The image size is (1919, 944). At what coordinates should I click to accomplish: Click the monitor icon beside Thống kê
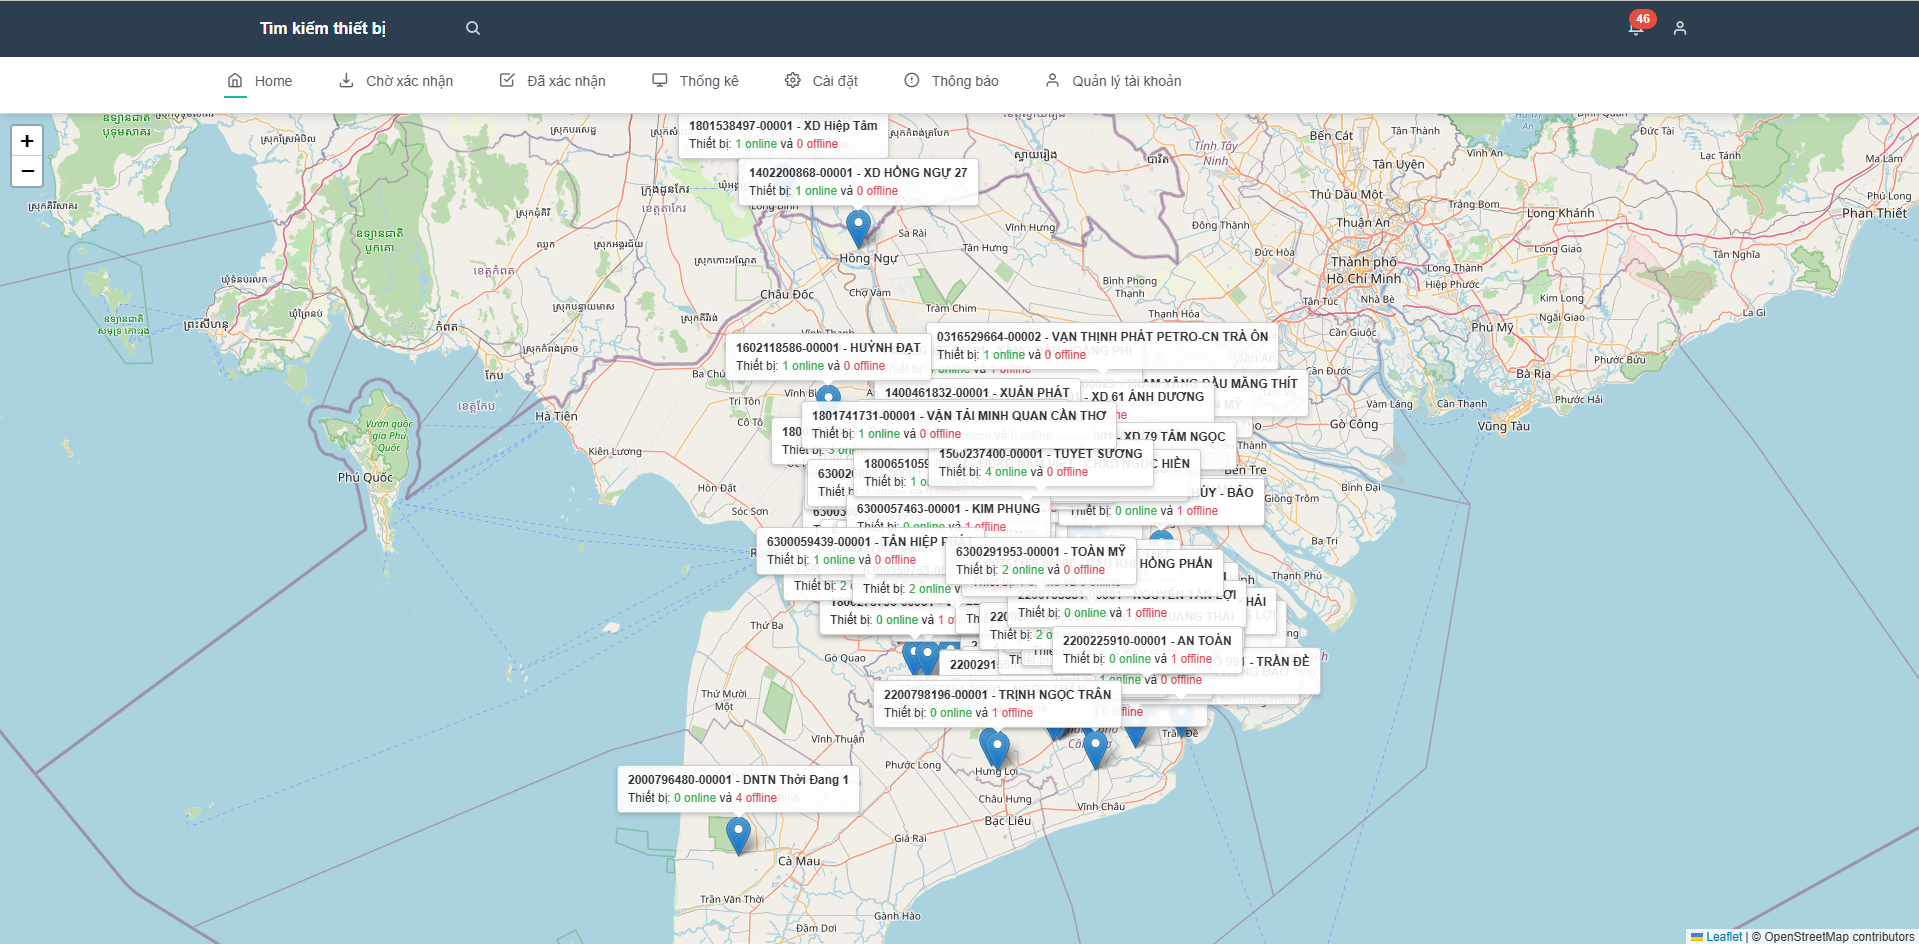[x=659, y=80]
